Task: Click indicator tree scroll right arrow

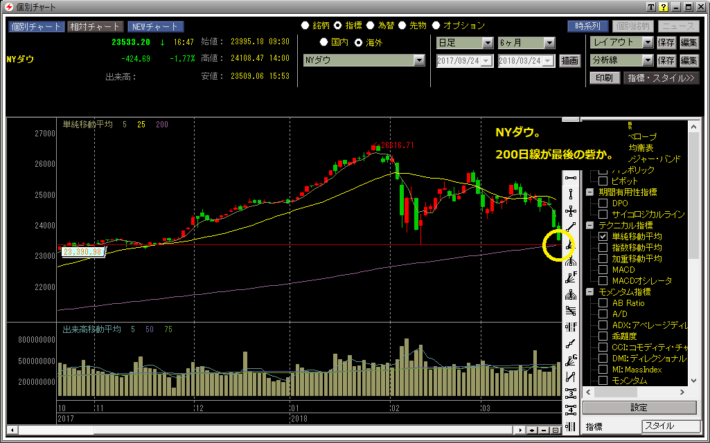Action: 682,392
